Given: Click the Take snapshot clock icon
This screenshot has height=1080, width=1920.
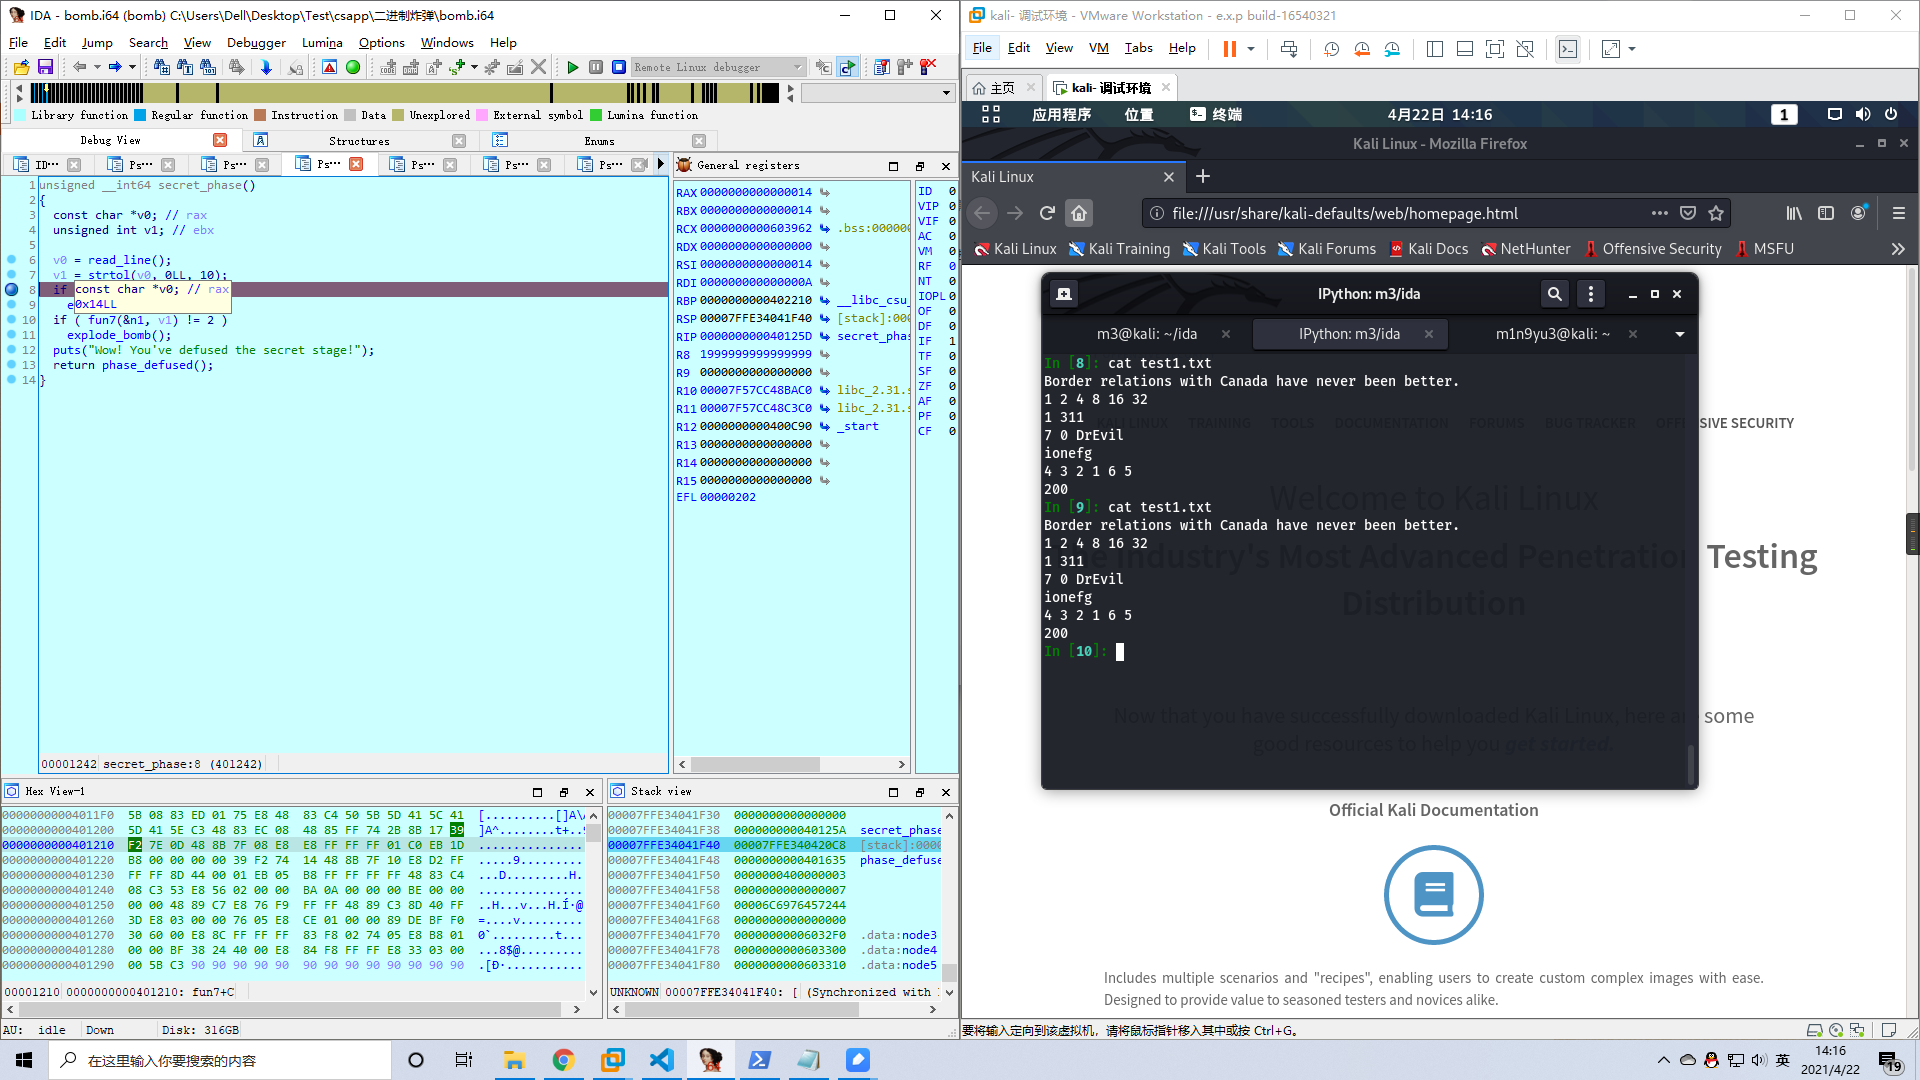Looking at the screenshot, I should pos(1331,49).
